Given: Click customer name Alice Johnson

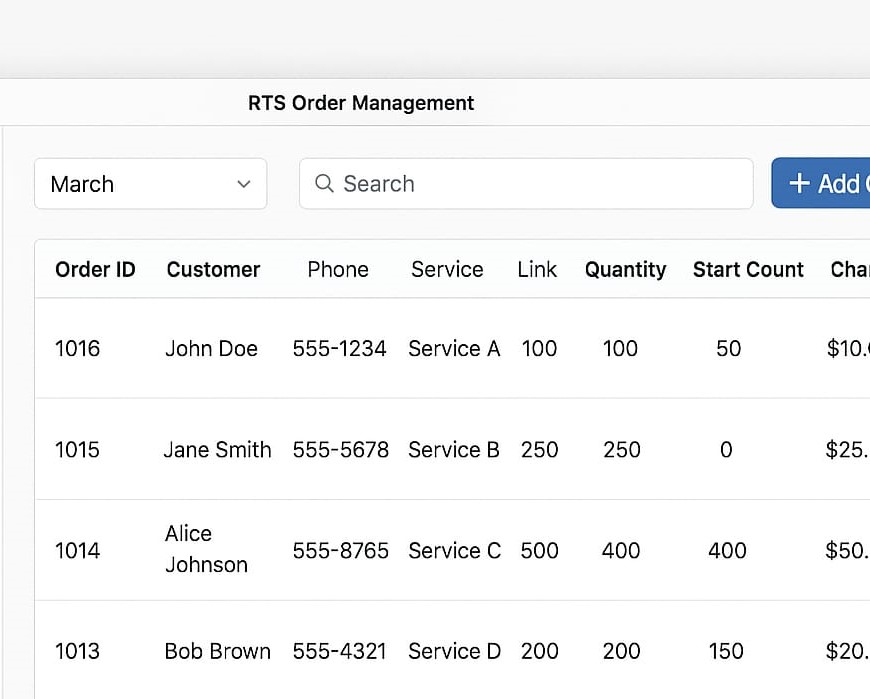Looking at the screenshot, I should [206, 549].
